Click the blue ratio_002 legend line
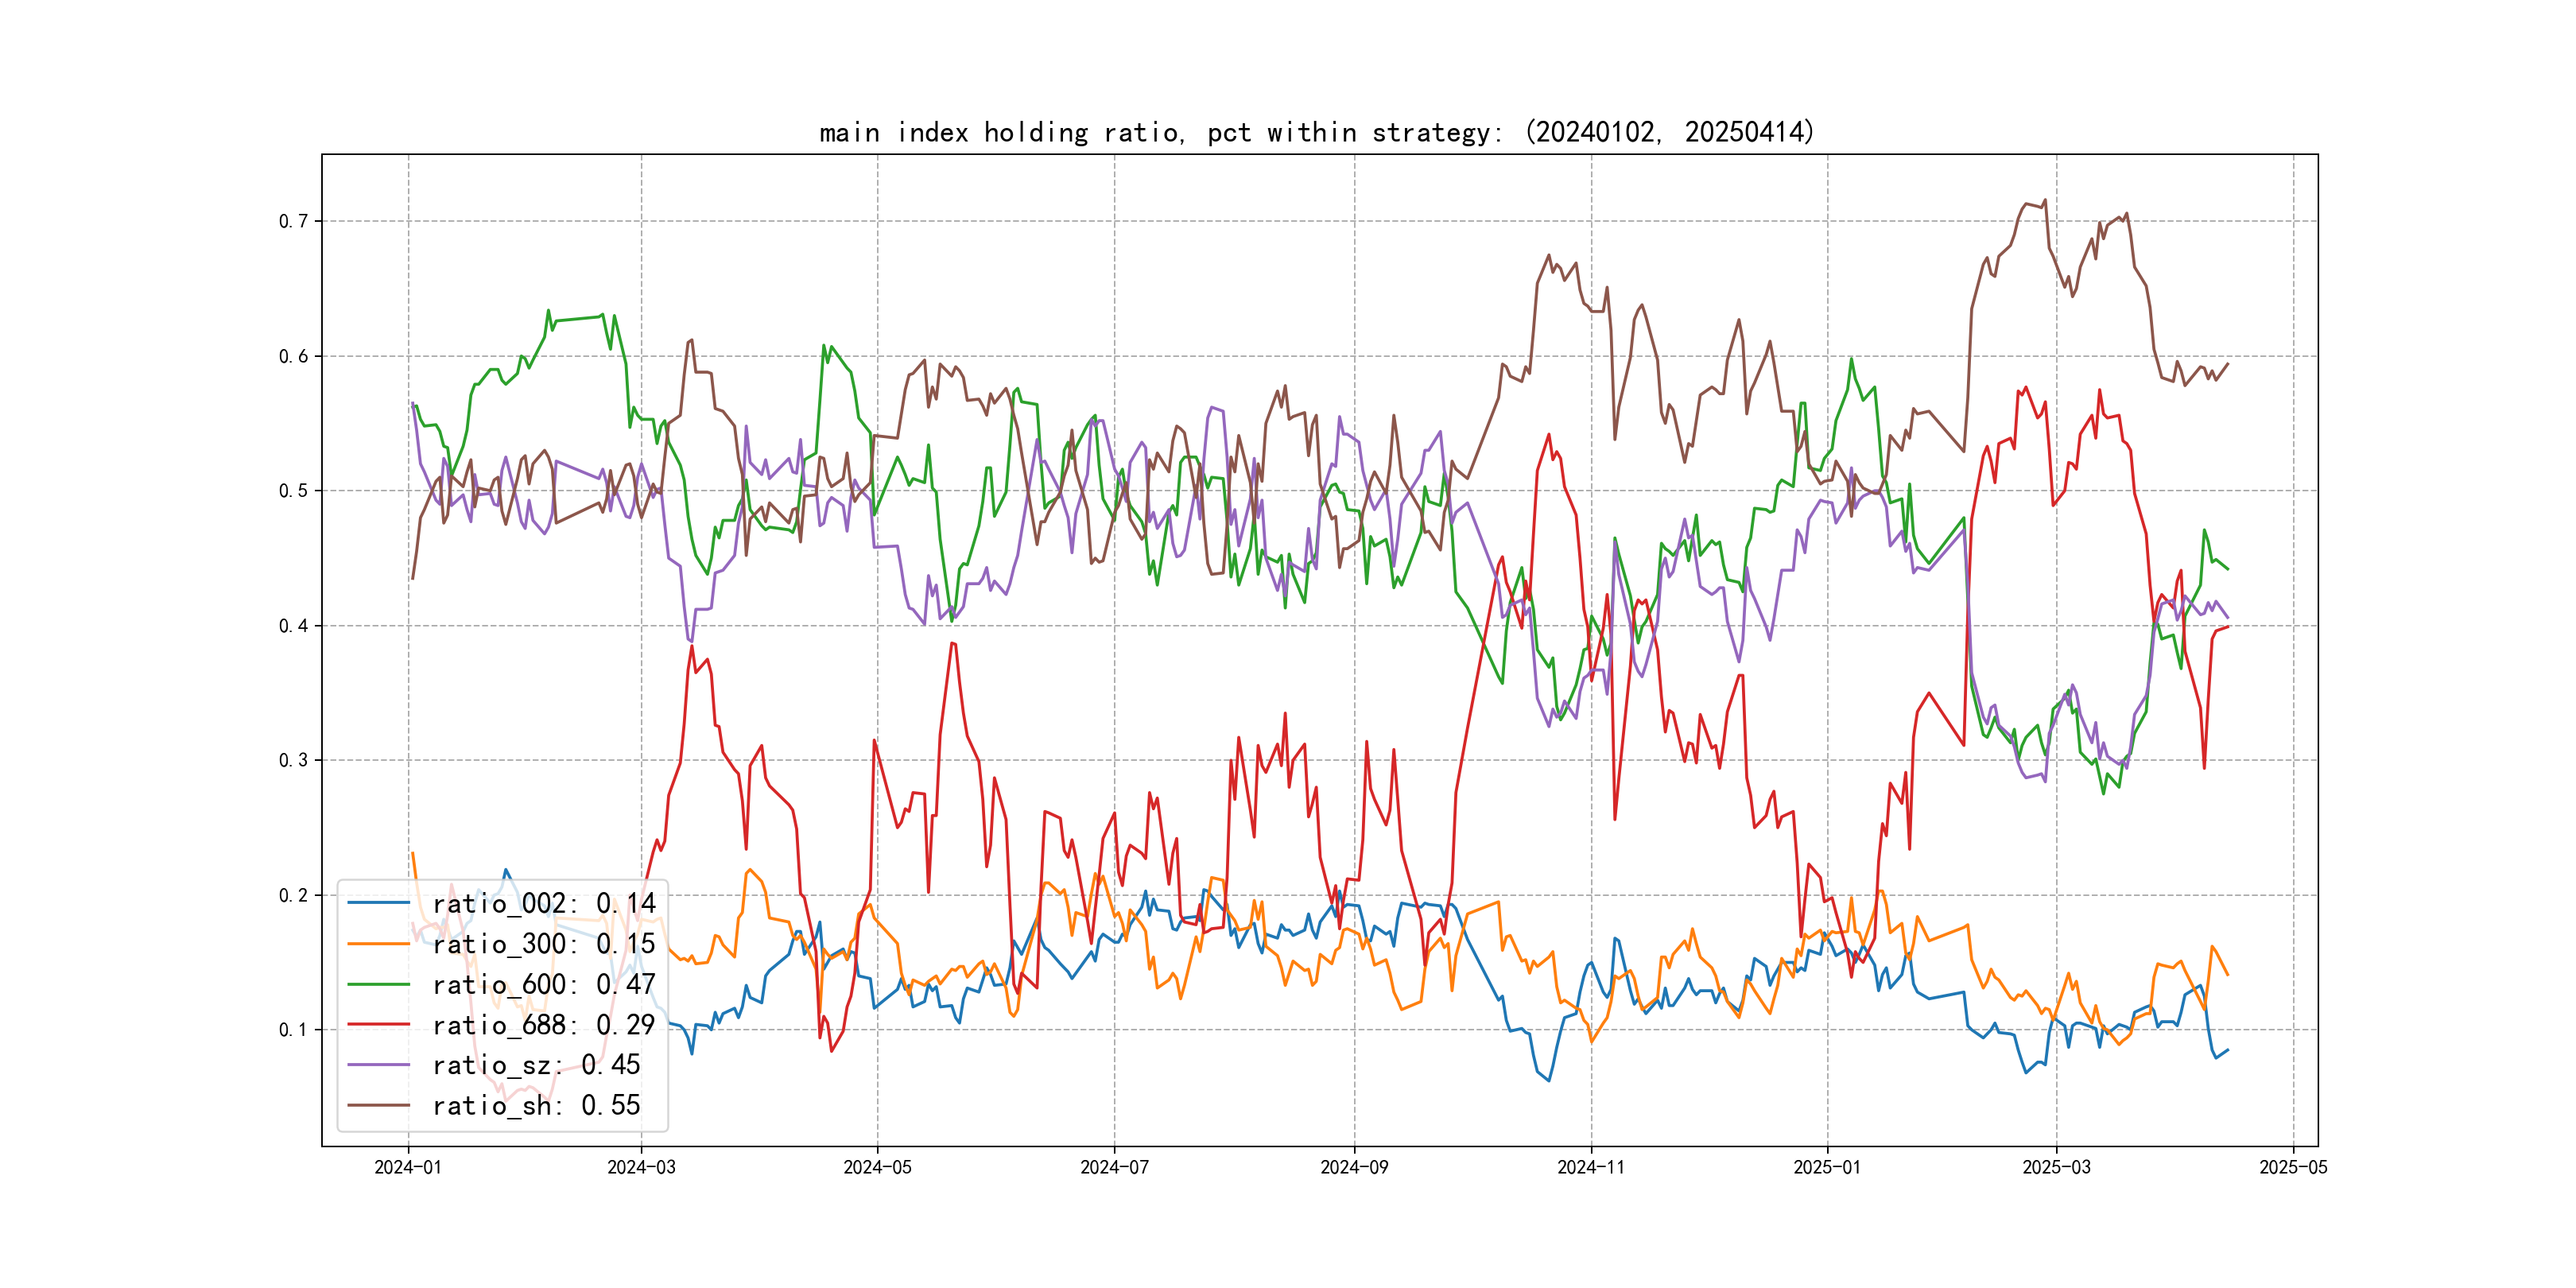 click(x=378, y=903)
